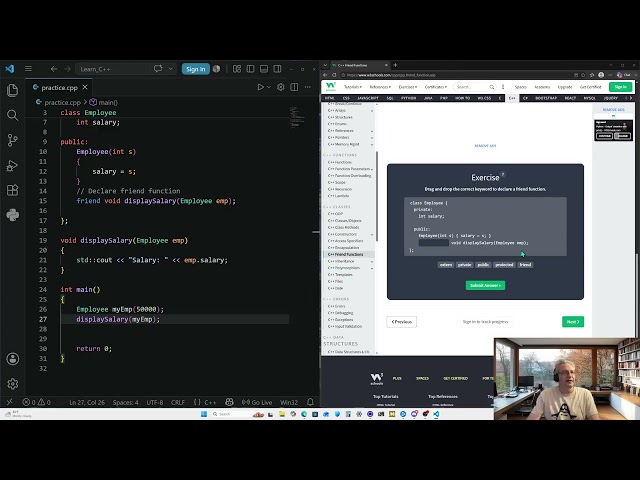This screenshot has height=480, width=640.
Task: Open the Certificates dropdown on W3Schools
Action: click(x=436, y=87)
